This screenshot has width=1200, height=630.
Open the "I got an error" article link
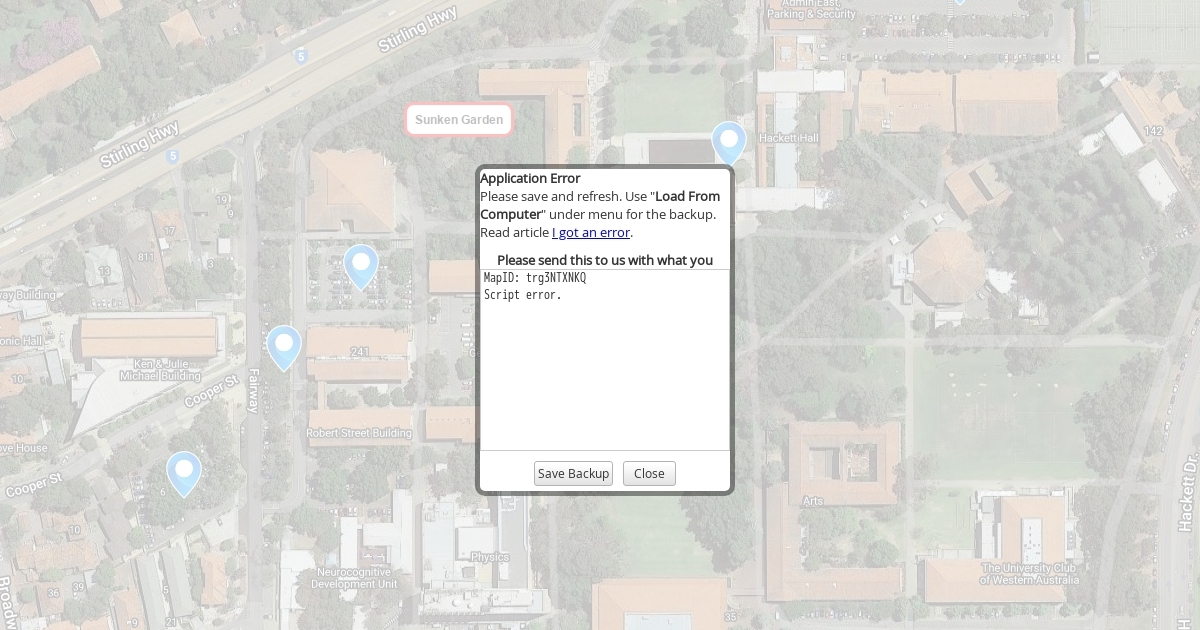[591, 233]
